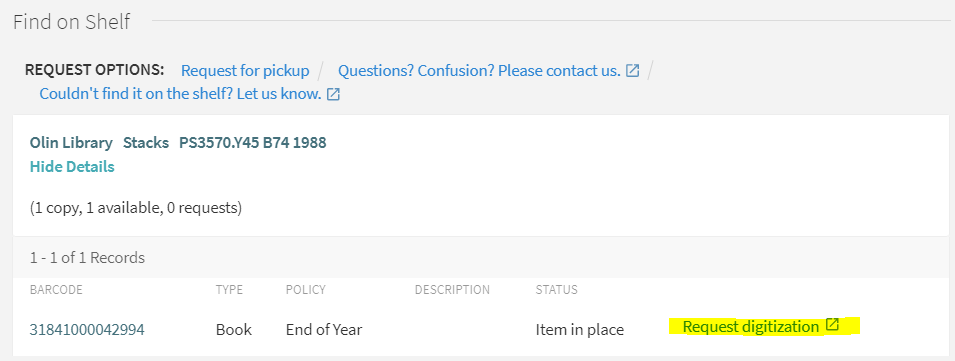Click external-link icon after 'Let us know'
Image resolution: width=955 pixels, height=361 pixels.
[x=333, y=94]
